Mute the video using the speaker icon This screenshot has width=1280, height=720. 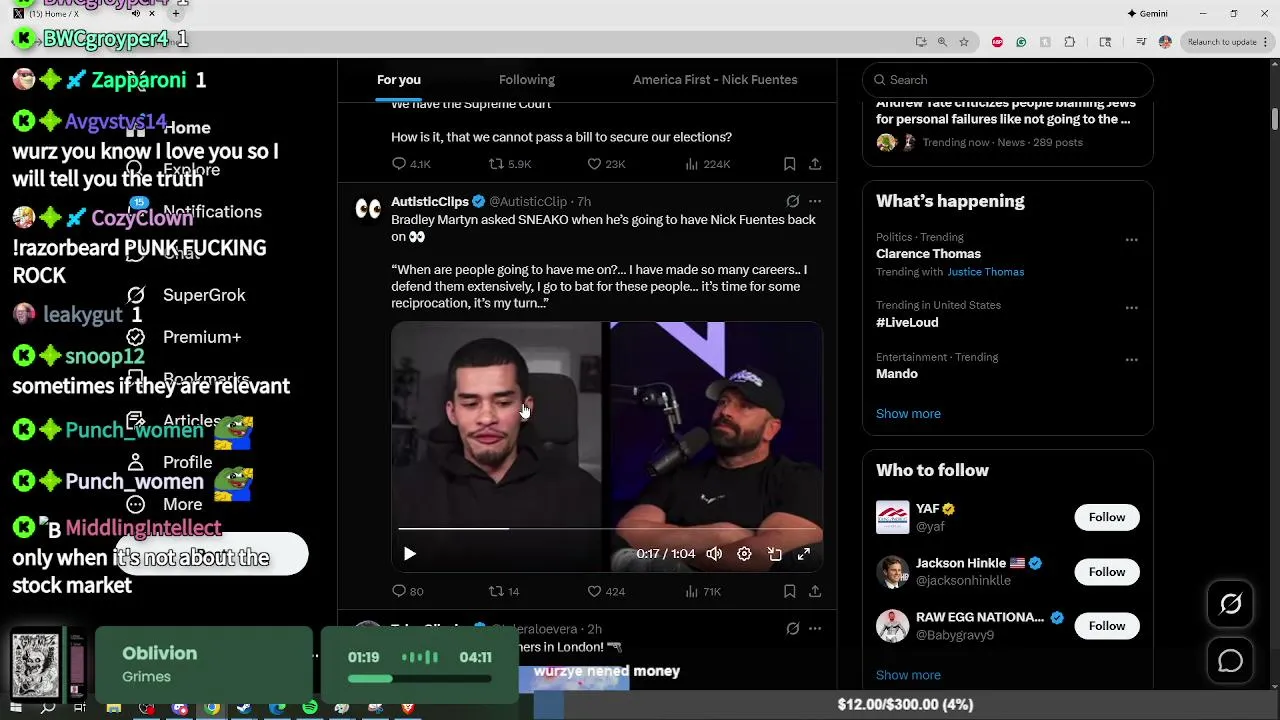click(x=714, y=554)
